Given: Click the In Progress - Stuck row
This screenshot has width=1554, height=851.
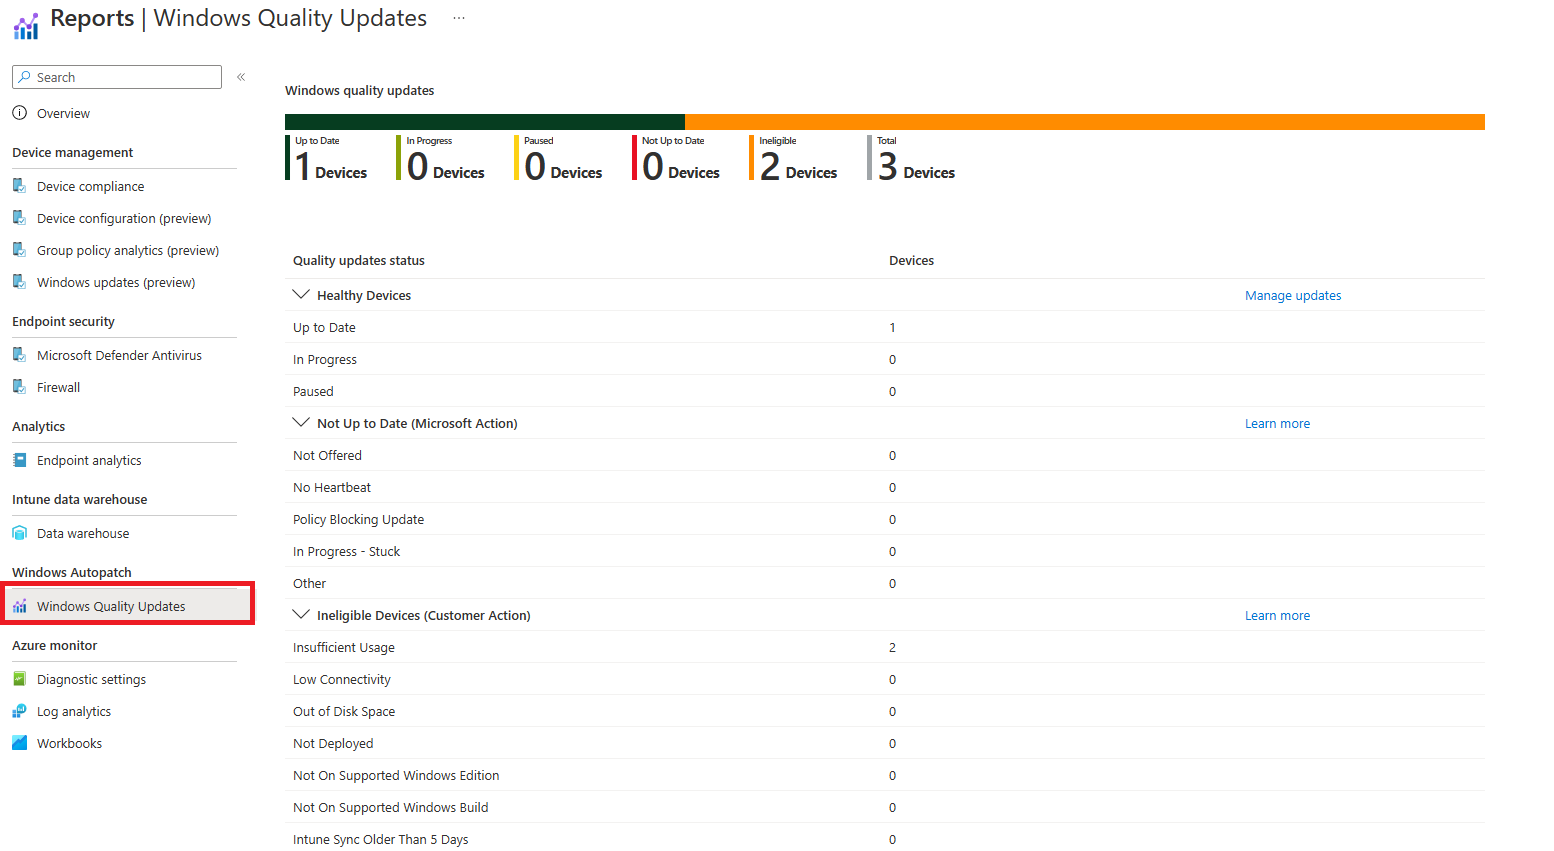Looking at the screenshot, I should pos(884,551).
